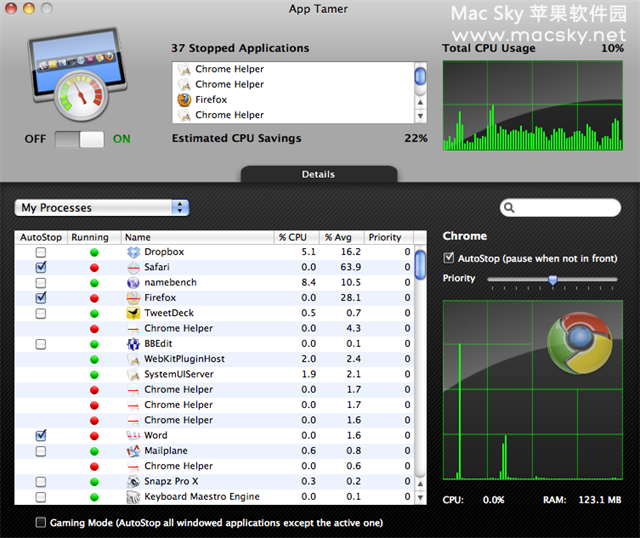Sort by Name column header

pos(198,238)
